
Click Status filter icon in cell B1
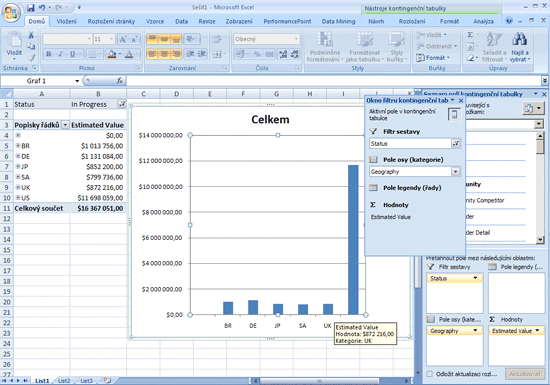122,104
